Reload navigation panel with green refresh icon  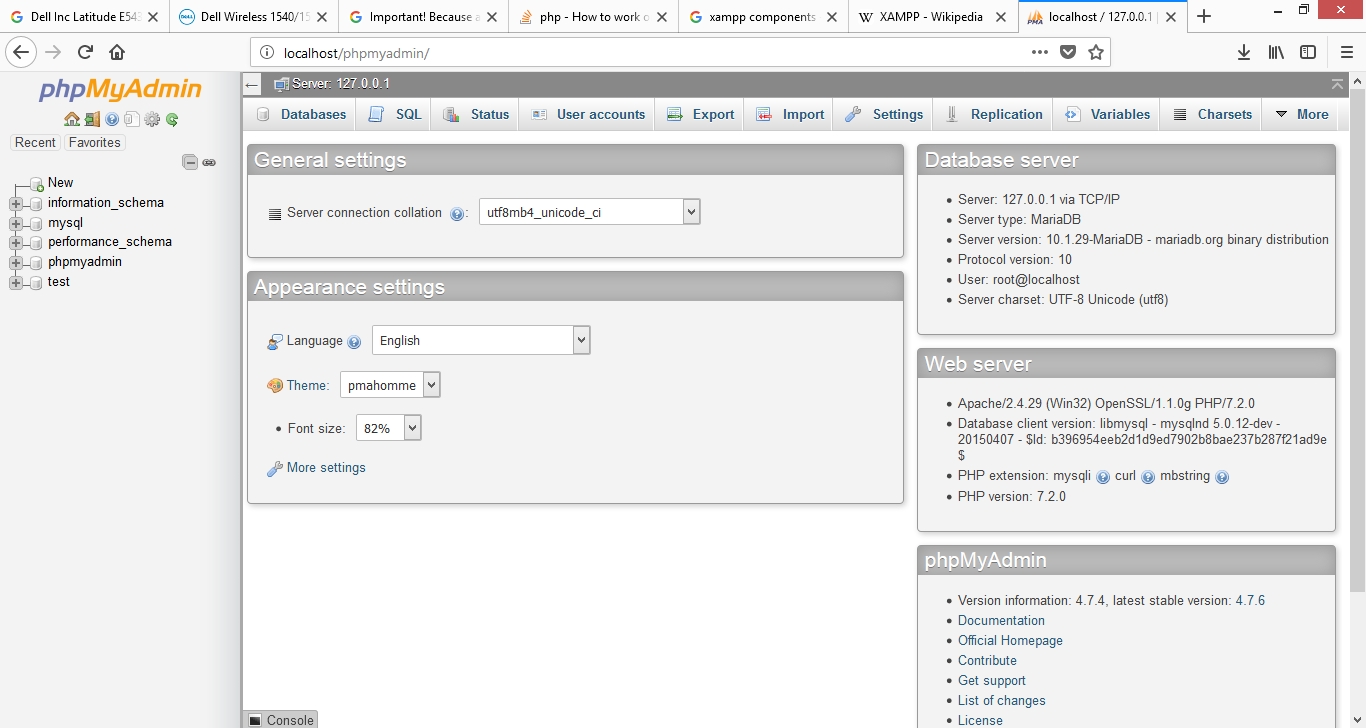pos(172,119)
